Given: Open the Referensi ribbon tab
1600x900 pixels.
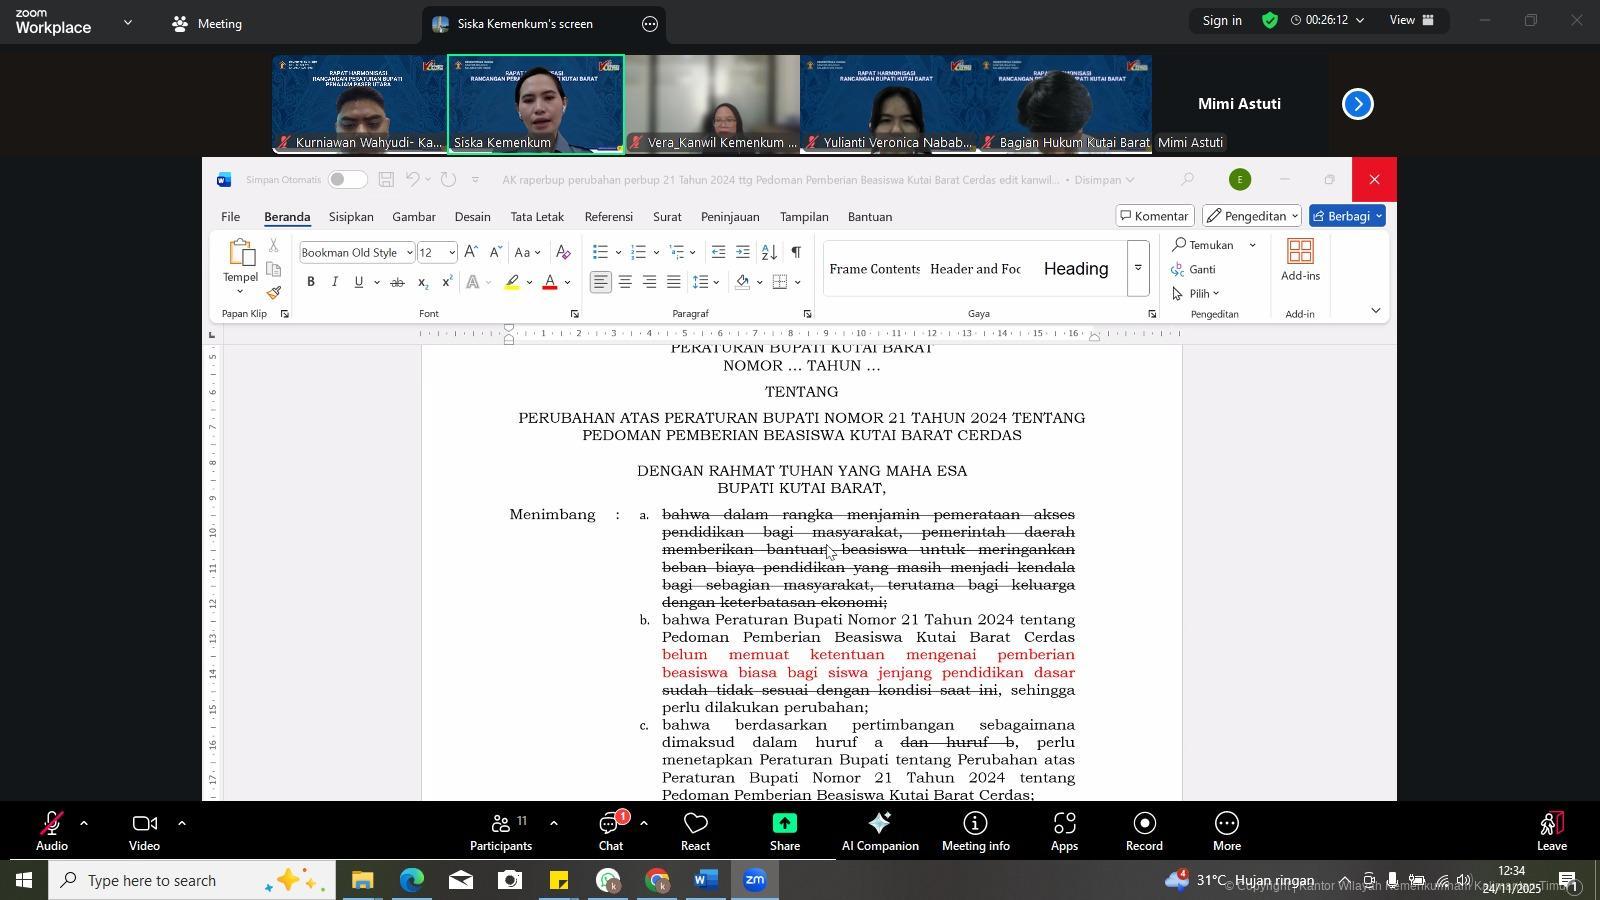Looking at the screenshot, I should click(608, 217).
